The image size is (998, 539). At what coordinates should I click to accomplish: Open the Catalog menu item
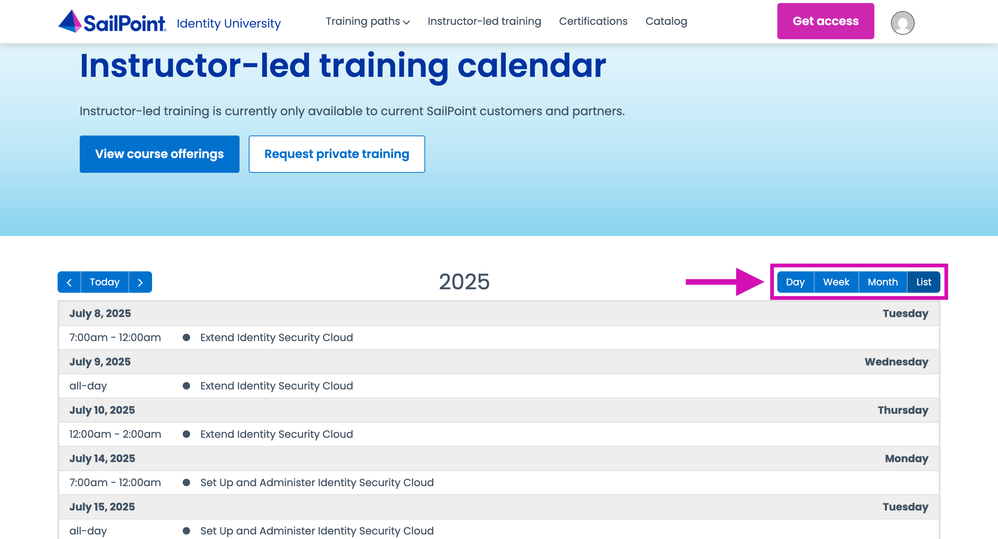(x=666, y=21)
